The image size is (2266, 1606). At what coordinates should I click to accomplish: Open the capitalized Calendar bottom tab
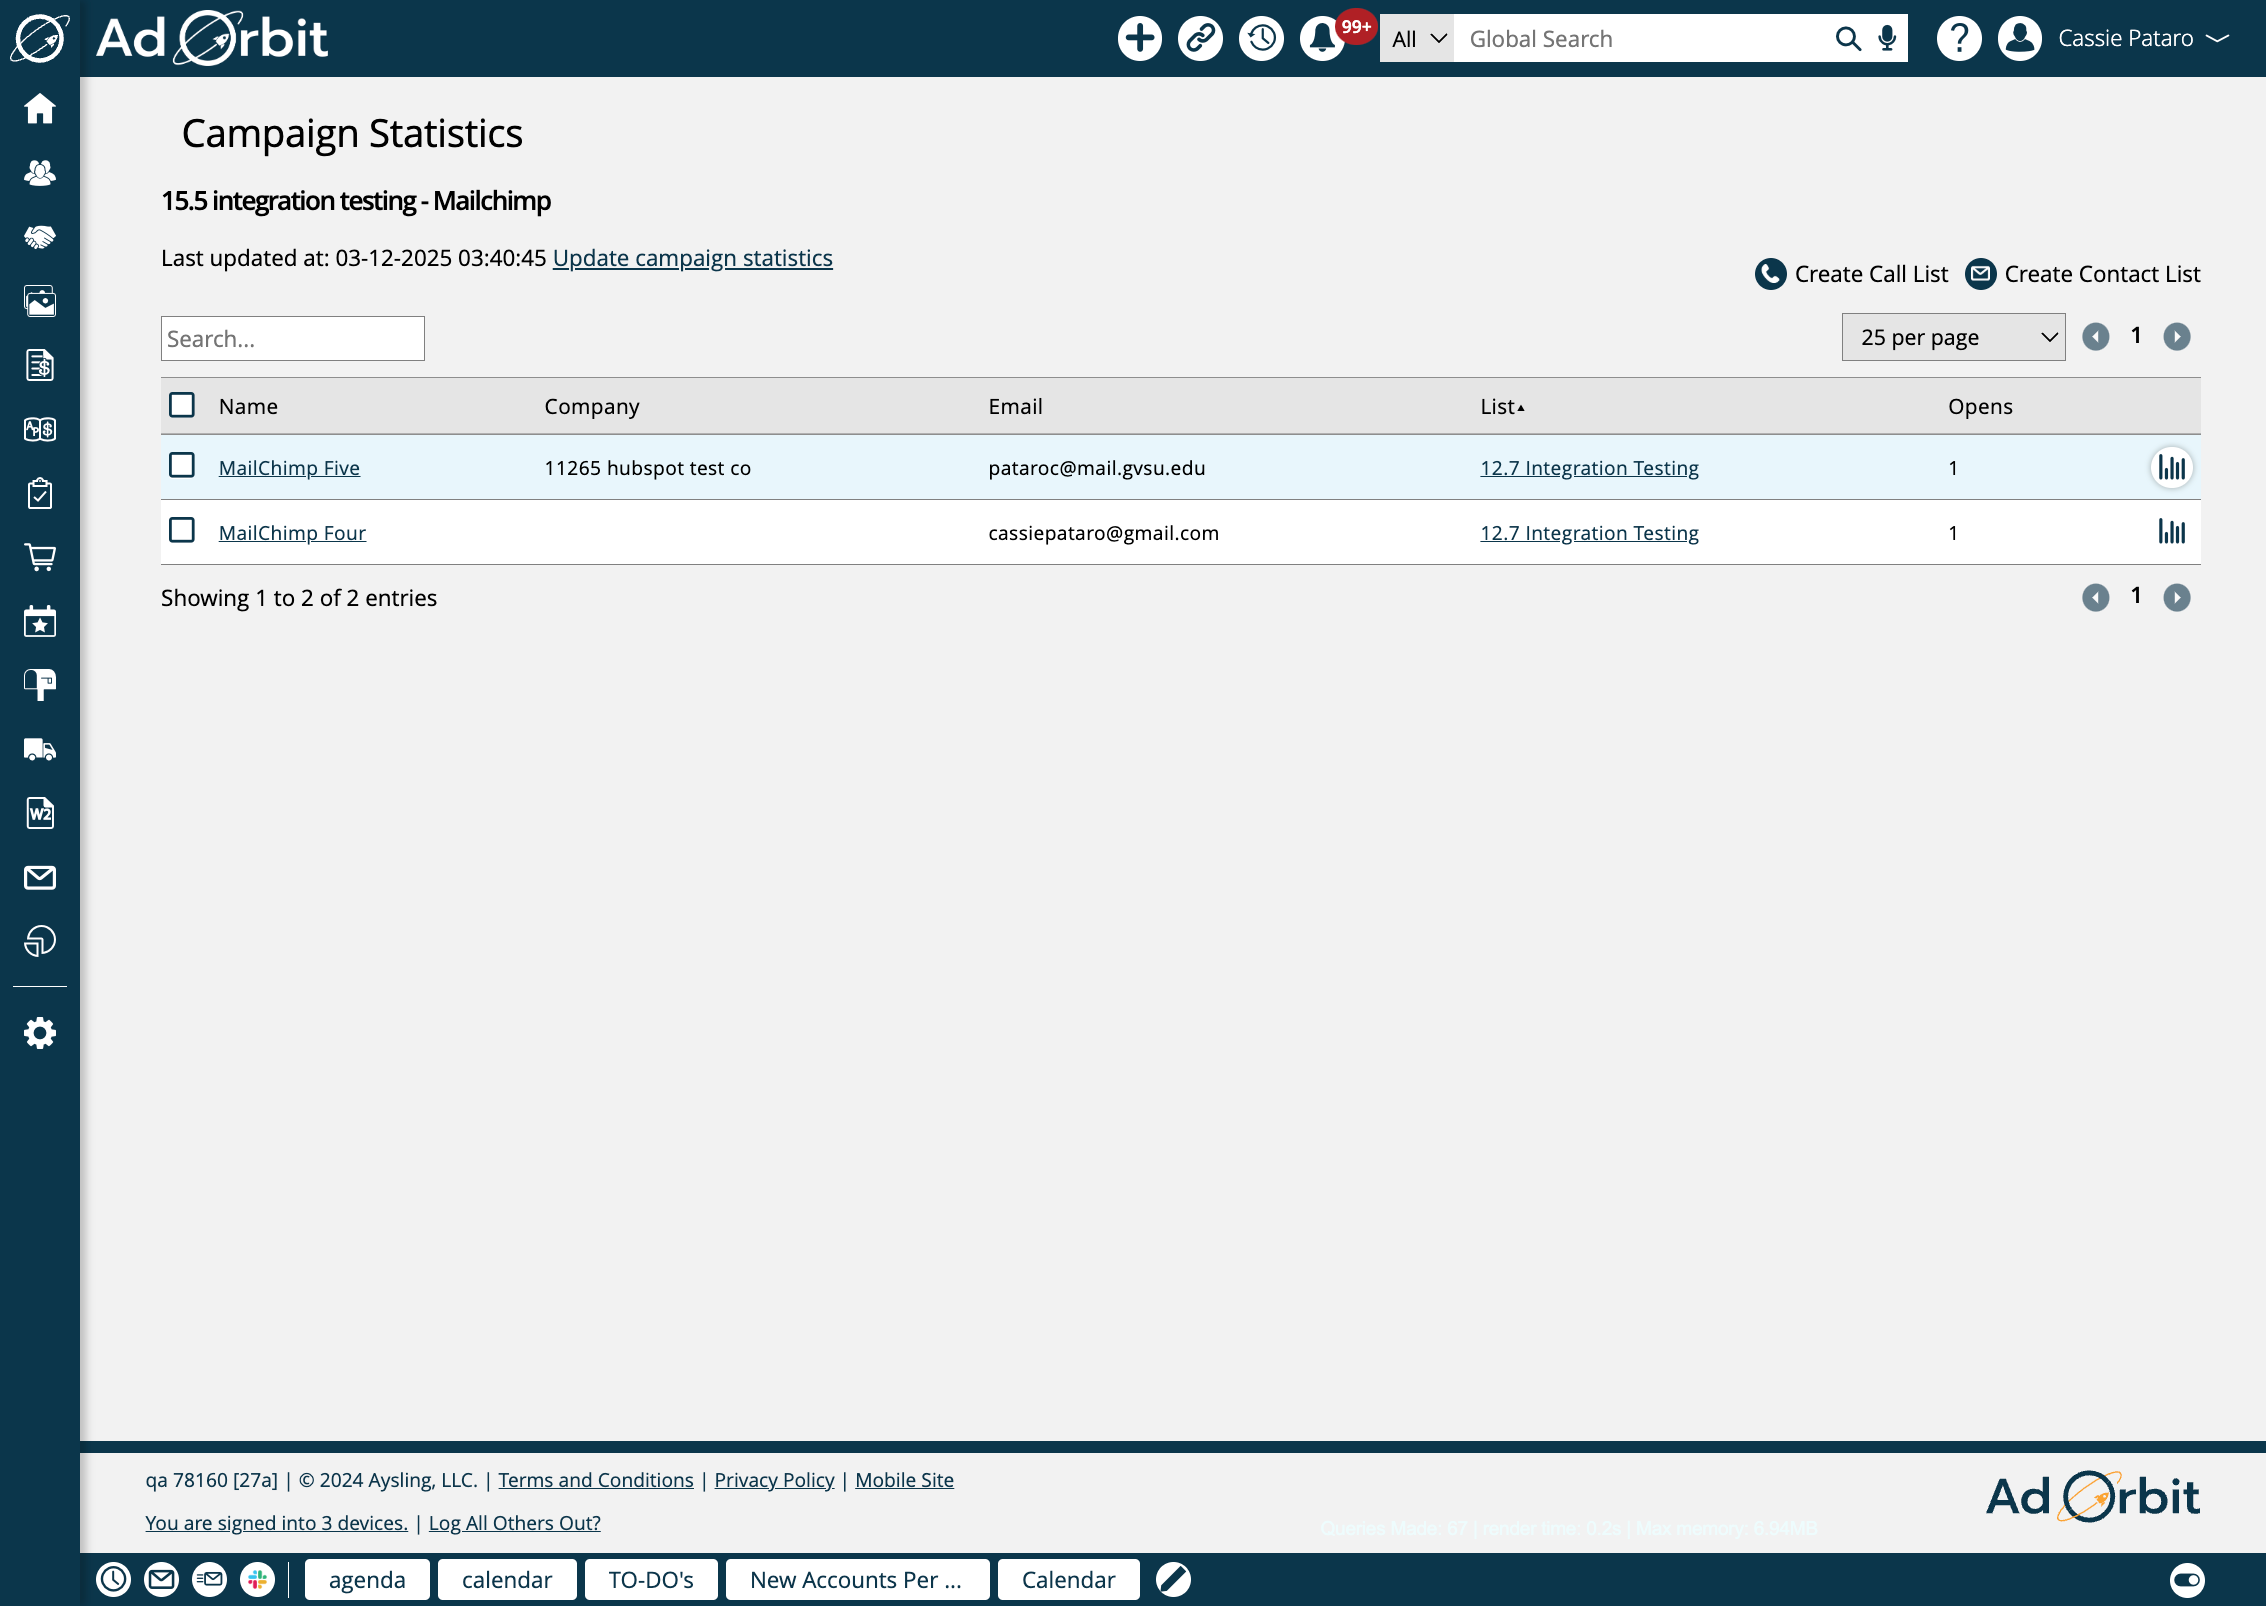(x=1069, y=1580)
